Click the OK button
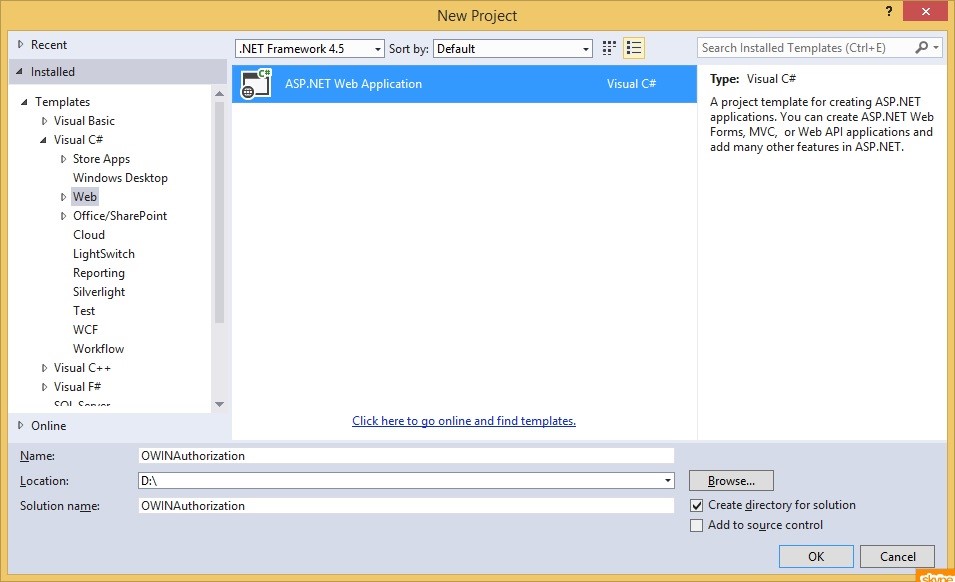This screenshot has width=955, height=582. click(x=816, y=556)
